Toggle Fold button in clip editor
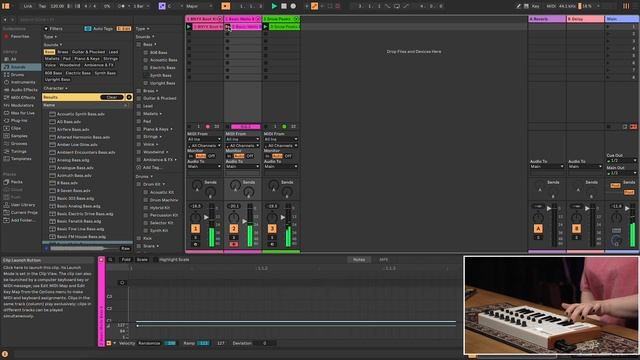This screenshot has width=640, height=360. (x=126, y=260)
